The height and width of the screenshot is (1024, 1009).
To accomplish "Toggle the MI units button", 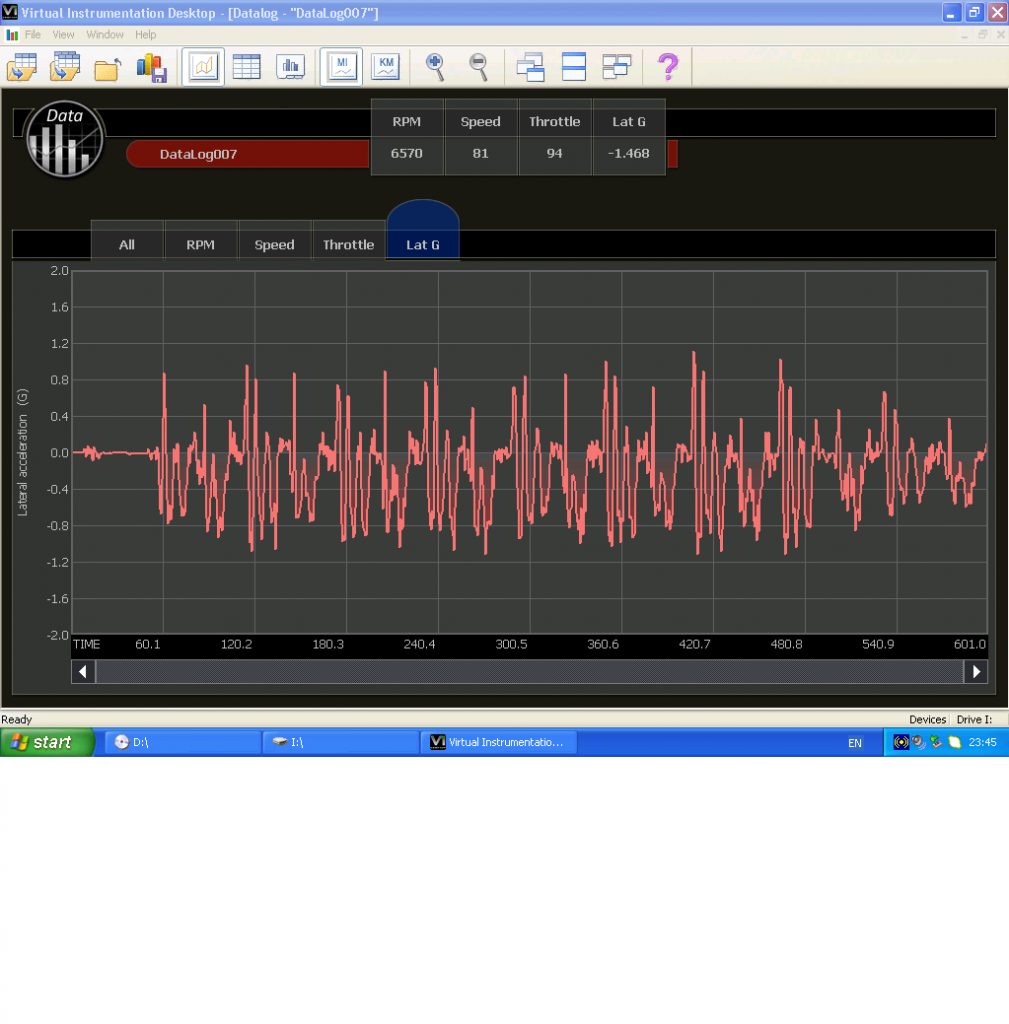I will pos(341,67).
